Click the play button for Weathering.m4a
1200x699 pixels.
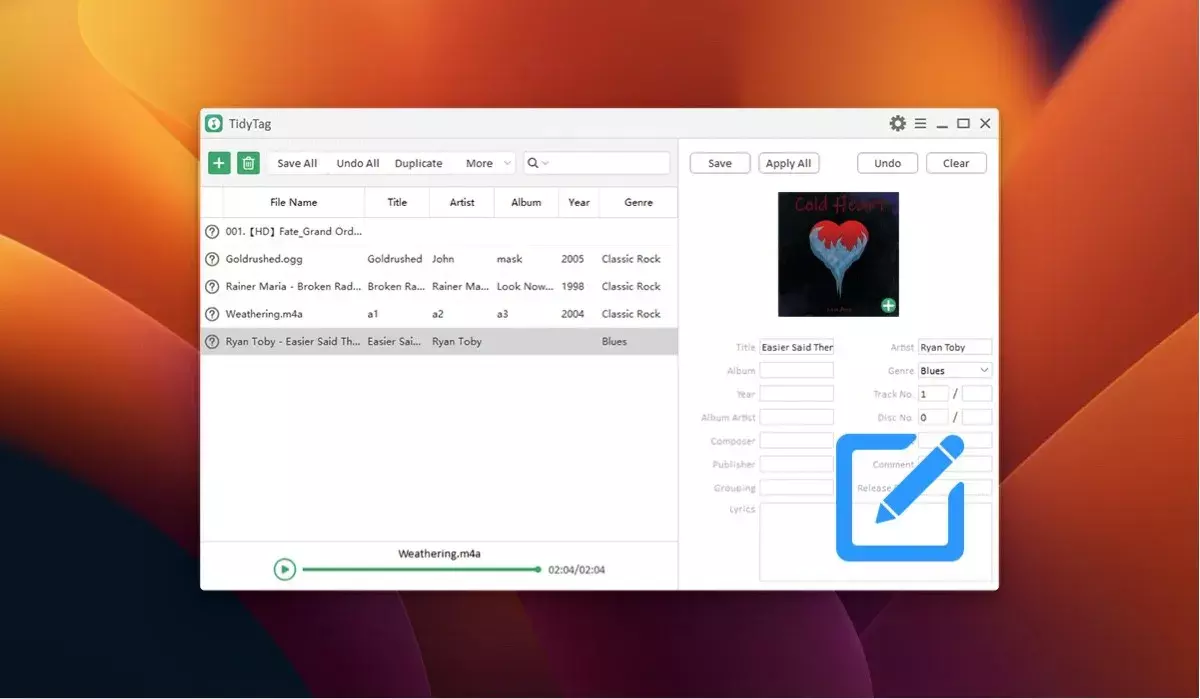click(285, 569)
